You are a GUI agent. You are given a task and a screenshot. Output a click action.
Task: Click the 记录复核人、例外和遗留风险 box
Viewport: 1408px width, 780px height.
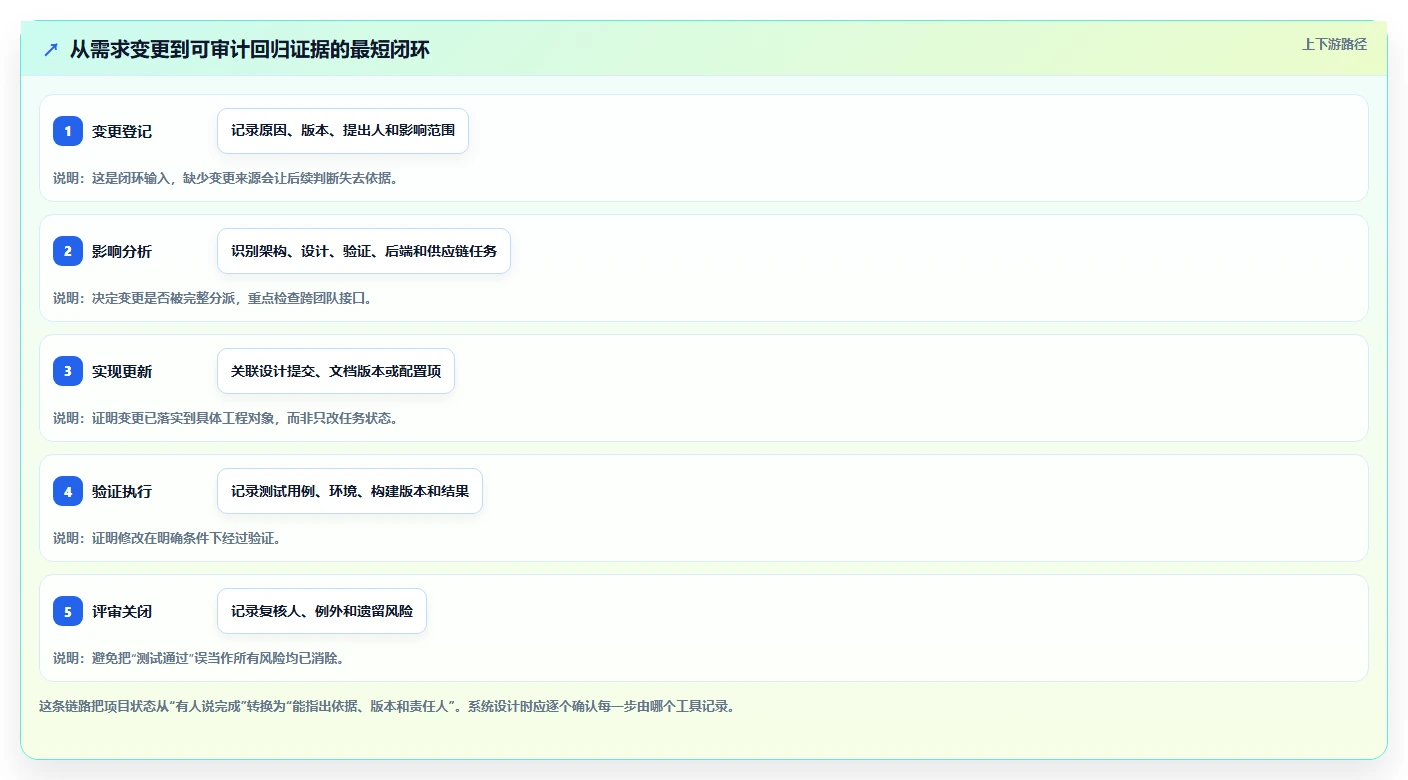[x=322, y=611]
